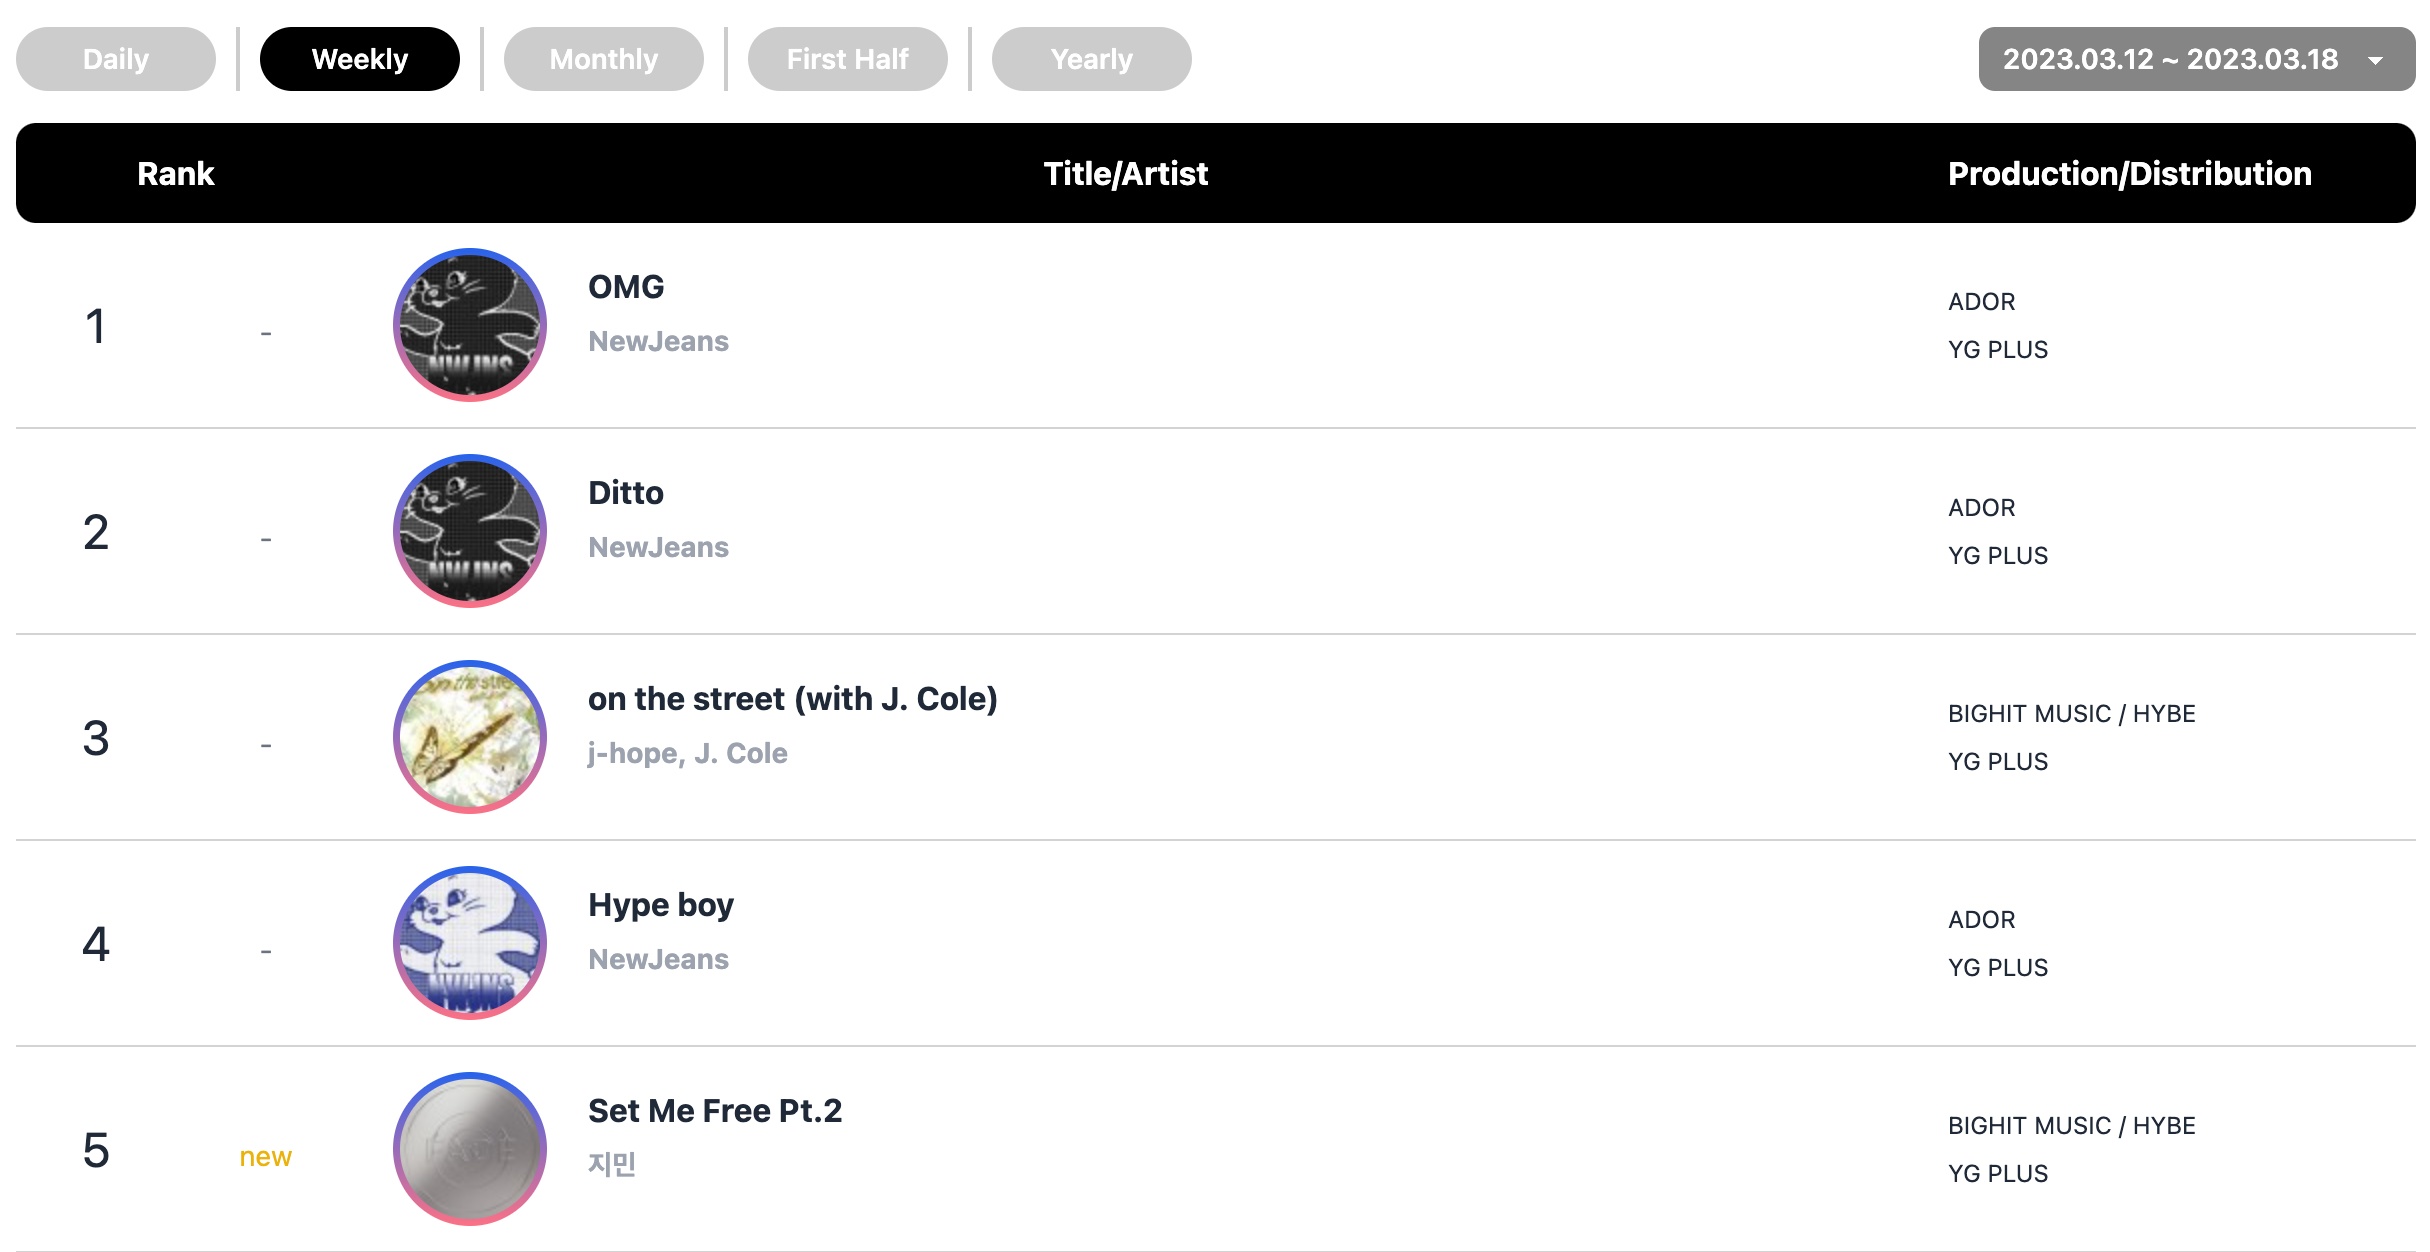Open the OMG album cover thumbnail
Screen dimensions: 2430x1252
(x=470, y=325)
